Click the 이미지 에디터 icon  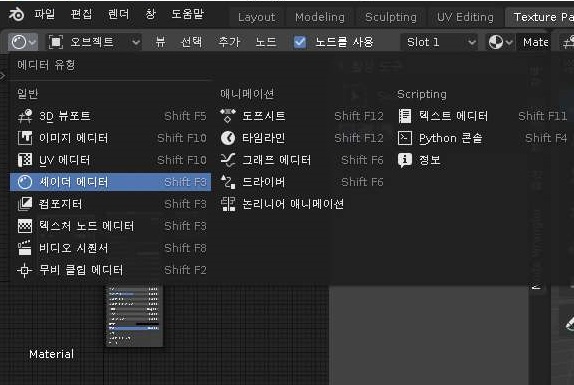(25, 138)
